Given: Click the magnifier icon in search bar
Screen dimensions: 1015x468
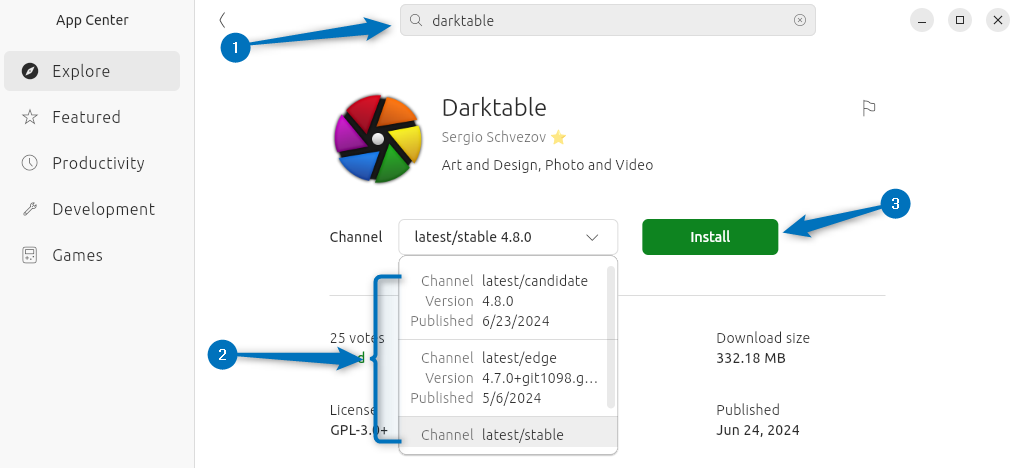Looking at the screenshot, I should 416,20.
